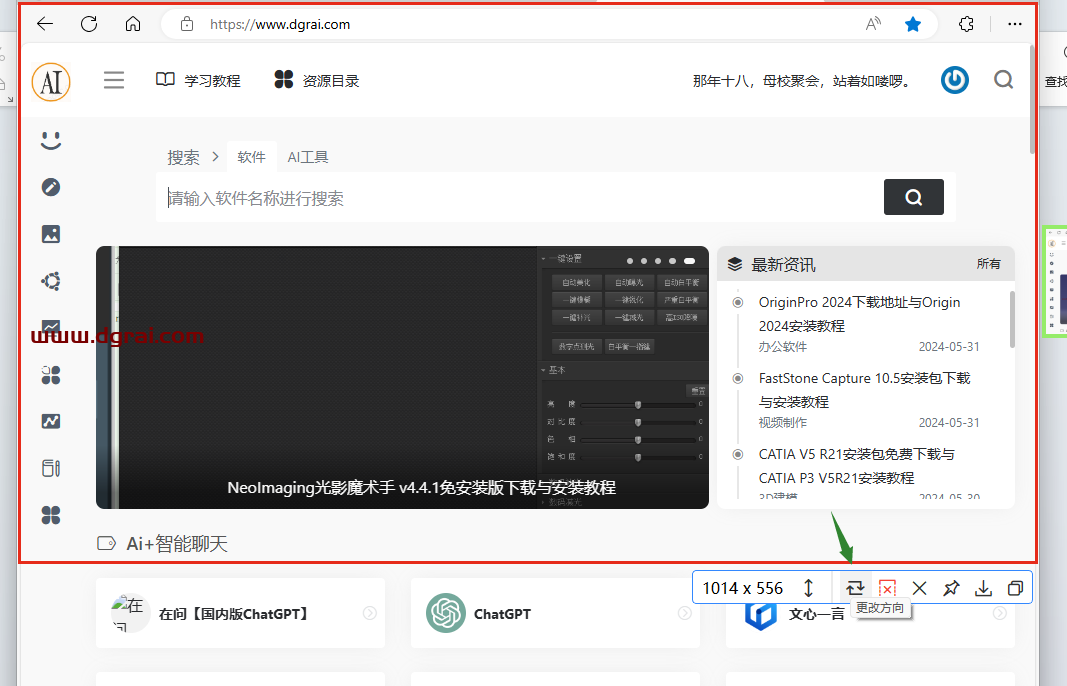Go back with the browser back arrow
1067x686 pixels.
pos(45,24)
